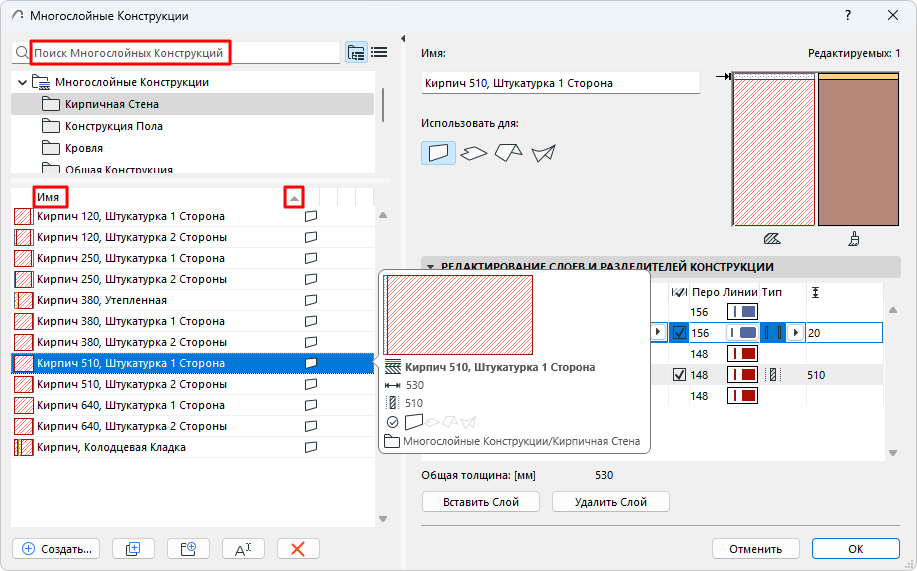Switch to flat list view
This screenshot has width=917, height=571.
click(379, 53)
